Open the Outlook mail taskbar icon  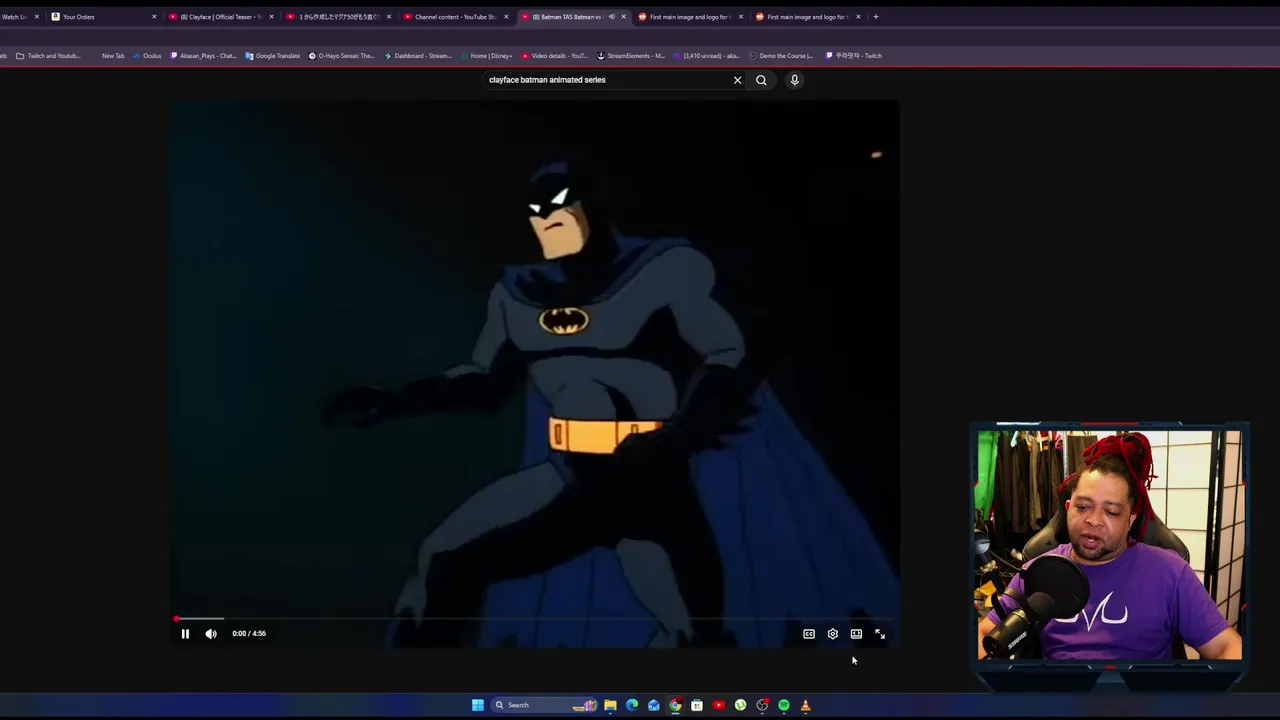[x=654, y=705]
